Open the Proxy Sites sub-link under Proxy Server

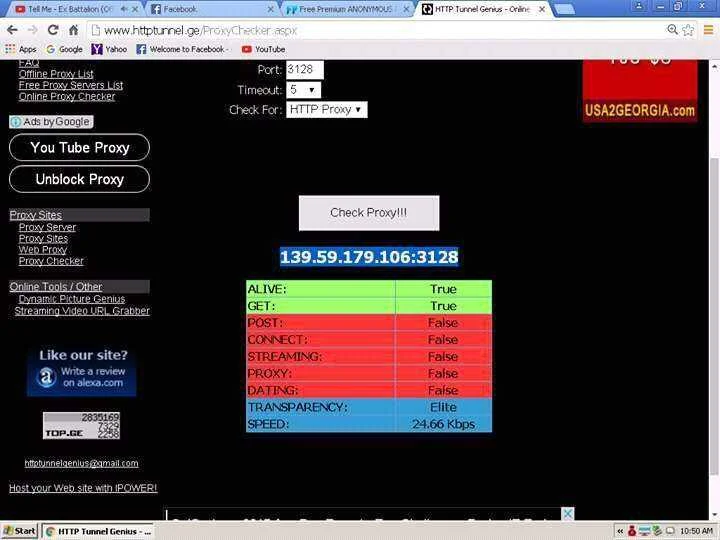click(x=43, y=239)
